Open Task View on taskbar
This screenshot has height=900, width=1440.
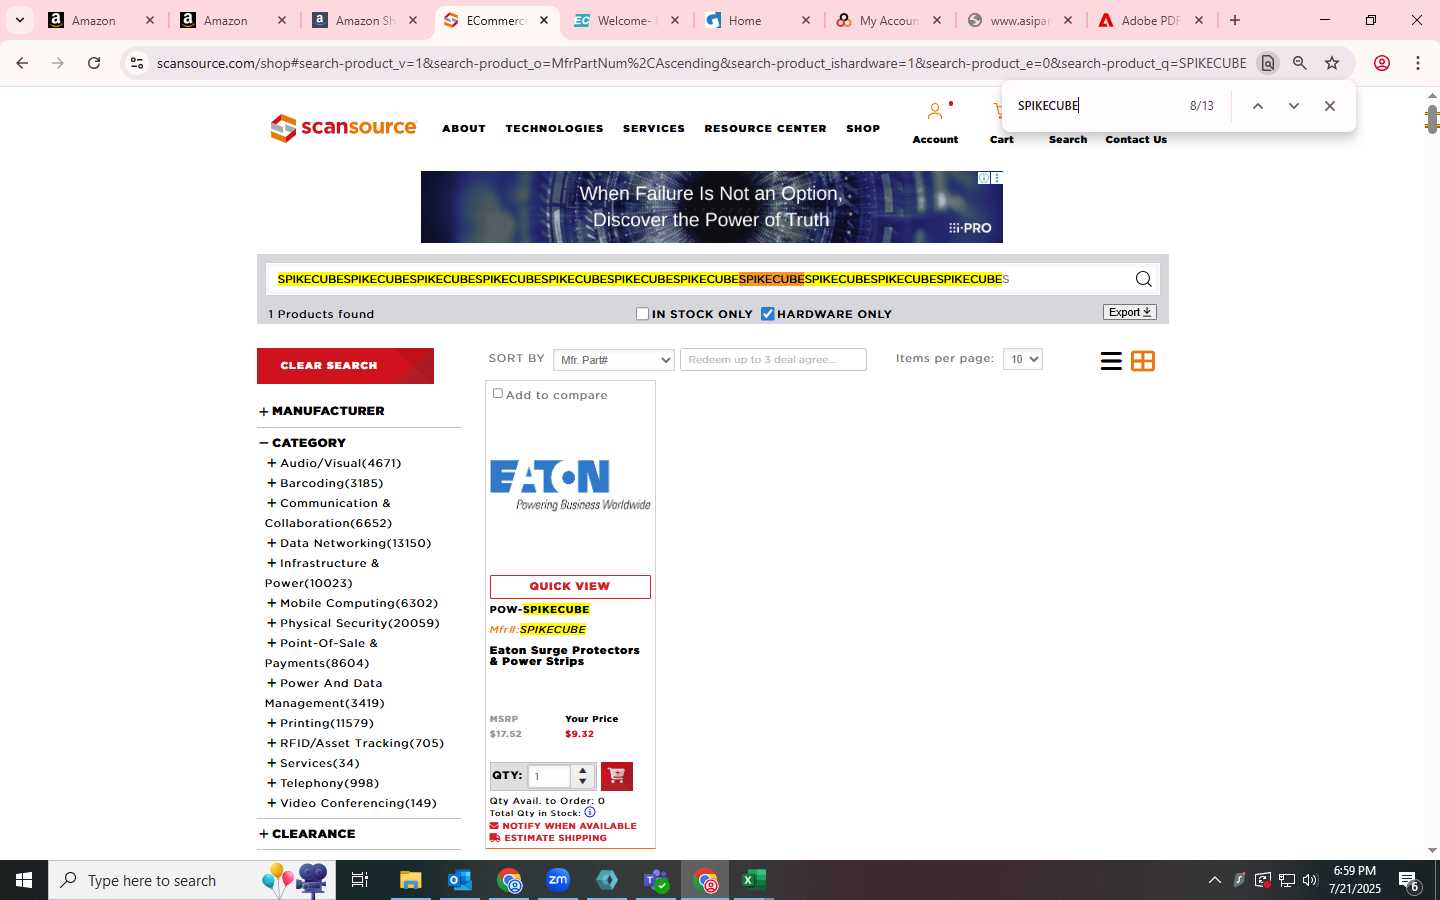[x=360, y=880]
